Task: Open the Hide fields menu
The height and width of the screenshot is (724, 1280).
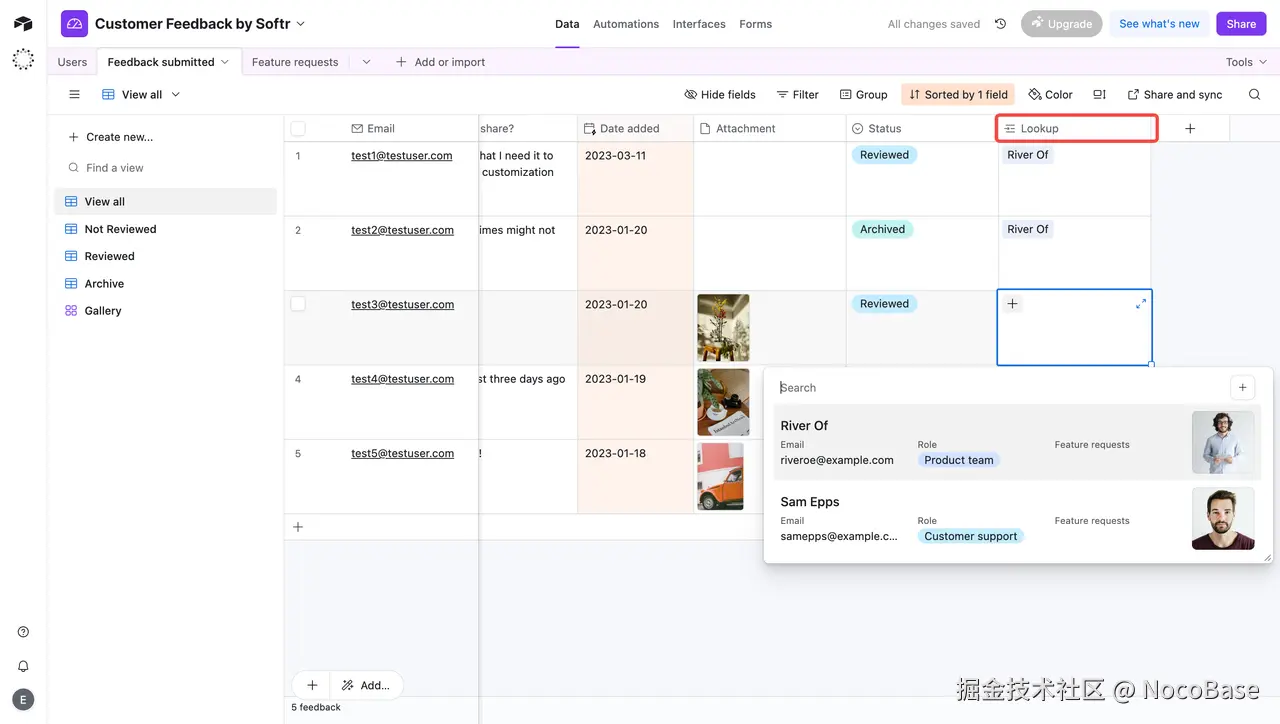Action: point(719,94)
